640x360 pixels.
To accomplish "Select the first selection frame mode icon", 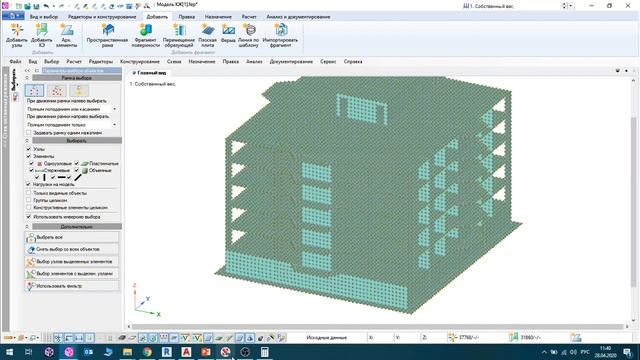I will (34, 90).
